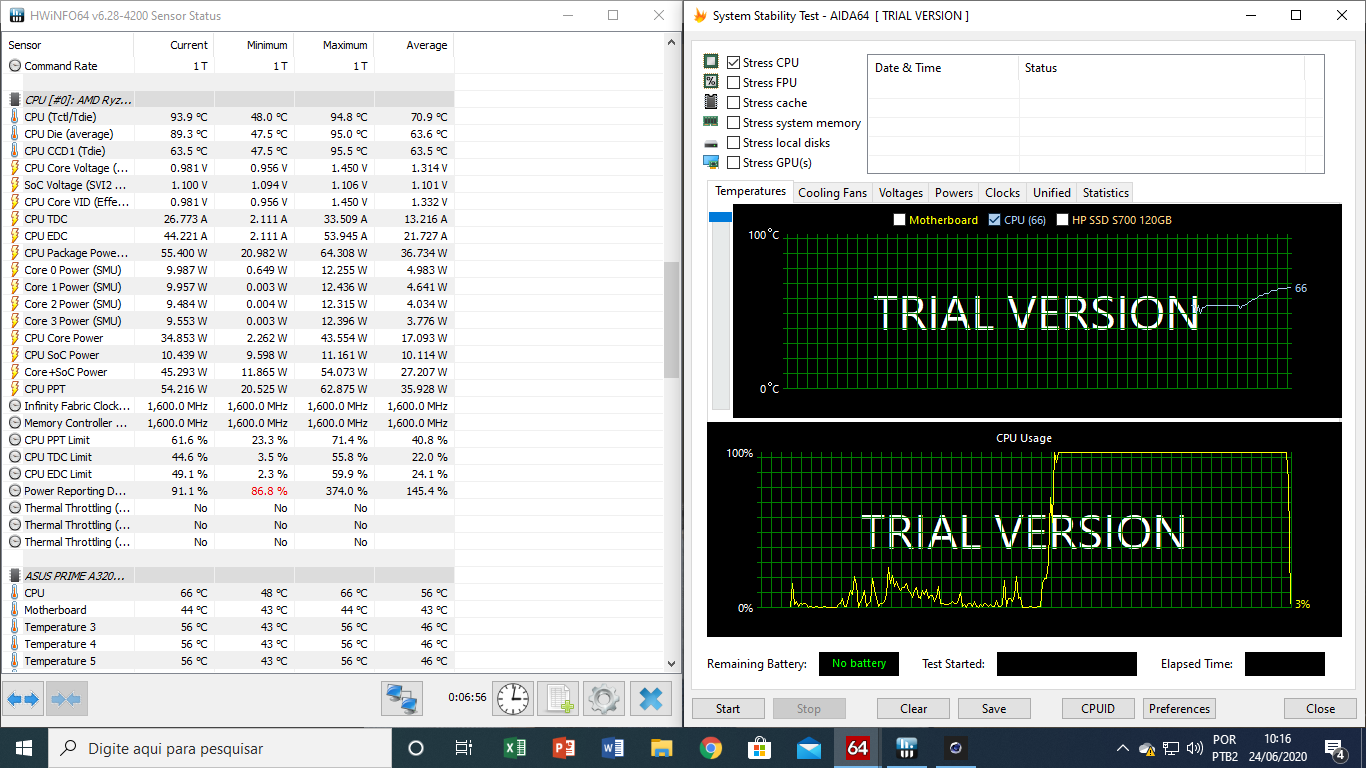Viewport: 1366px width, 768px height.
Task: Click CPU chip icon beside Stress CPU
Action: click(711, 62)
